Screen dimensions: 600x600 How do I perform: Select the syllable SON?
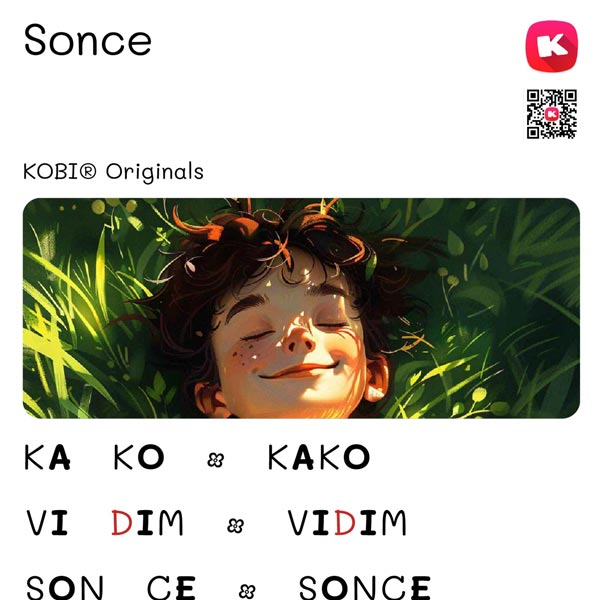point(64,588)
